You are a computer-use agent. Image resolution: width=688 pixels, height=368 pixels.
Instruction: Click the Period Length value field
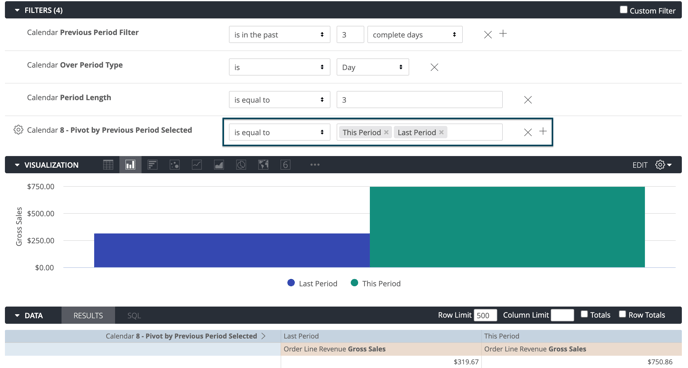point(419,100)
